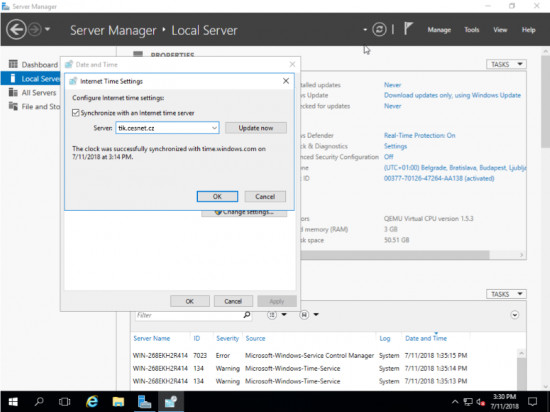Expand the time server dropdown list
Screen dimensions: 550x412
point(214,128)
